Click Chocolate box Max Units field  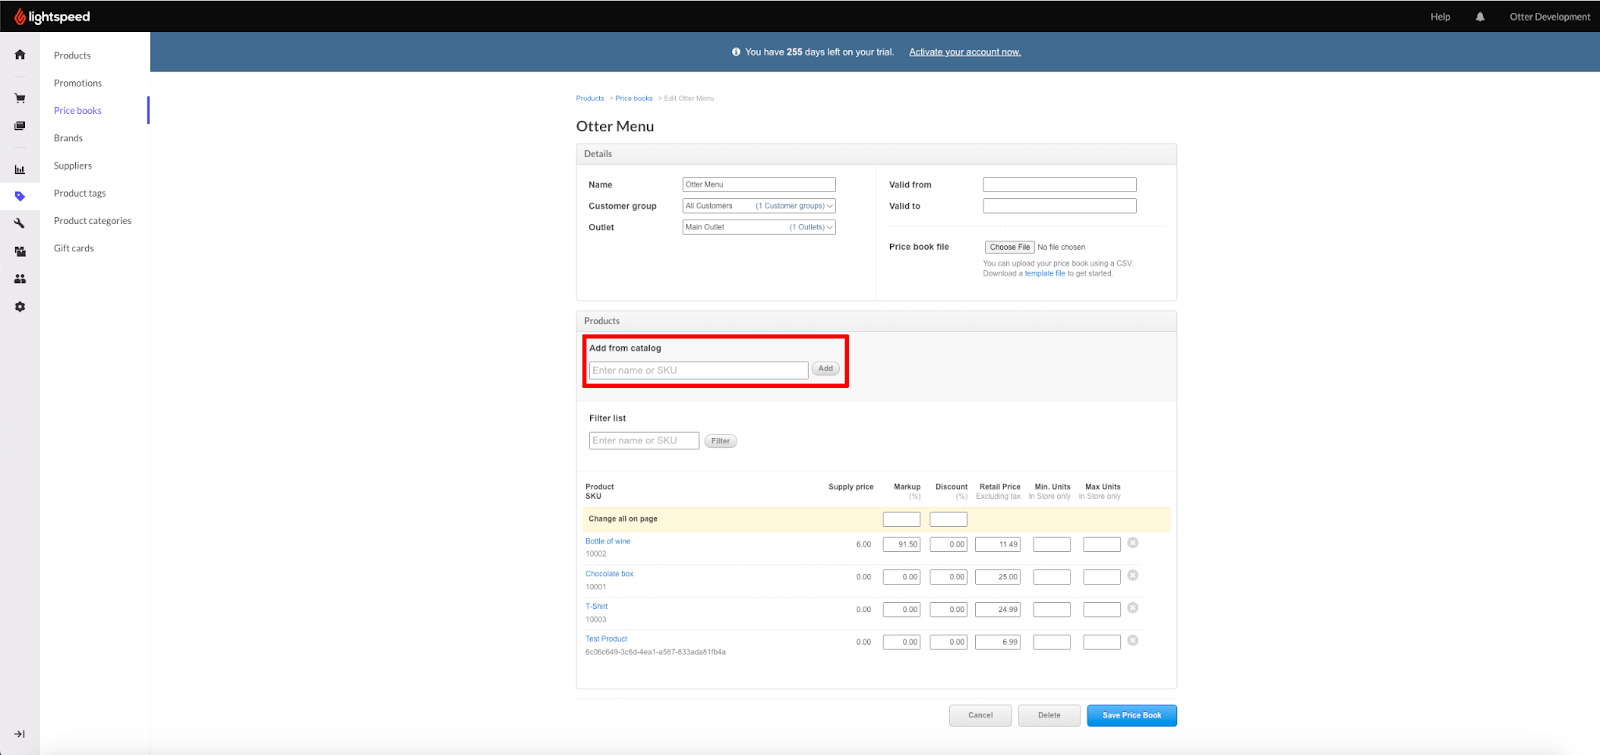(1102, 577)
